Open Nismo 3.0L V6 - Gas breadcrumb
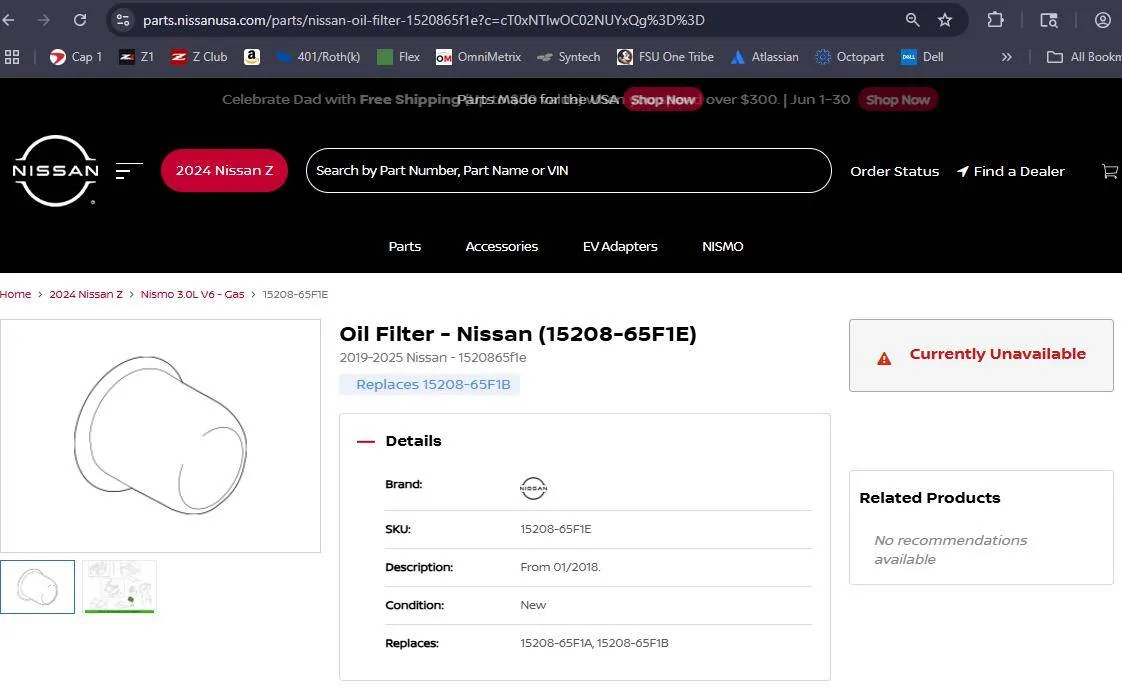Screen dimensions: 1122x689 (192, 294)
